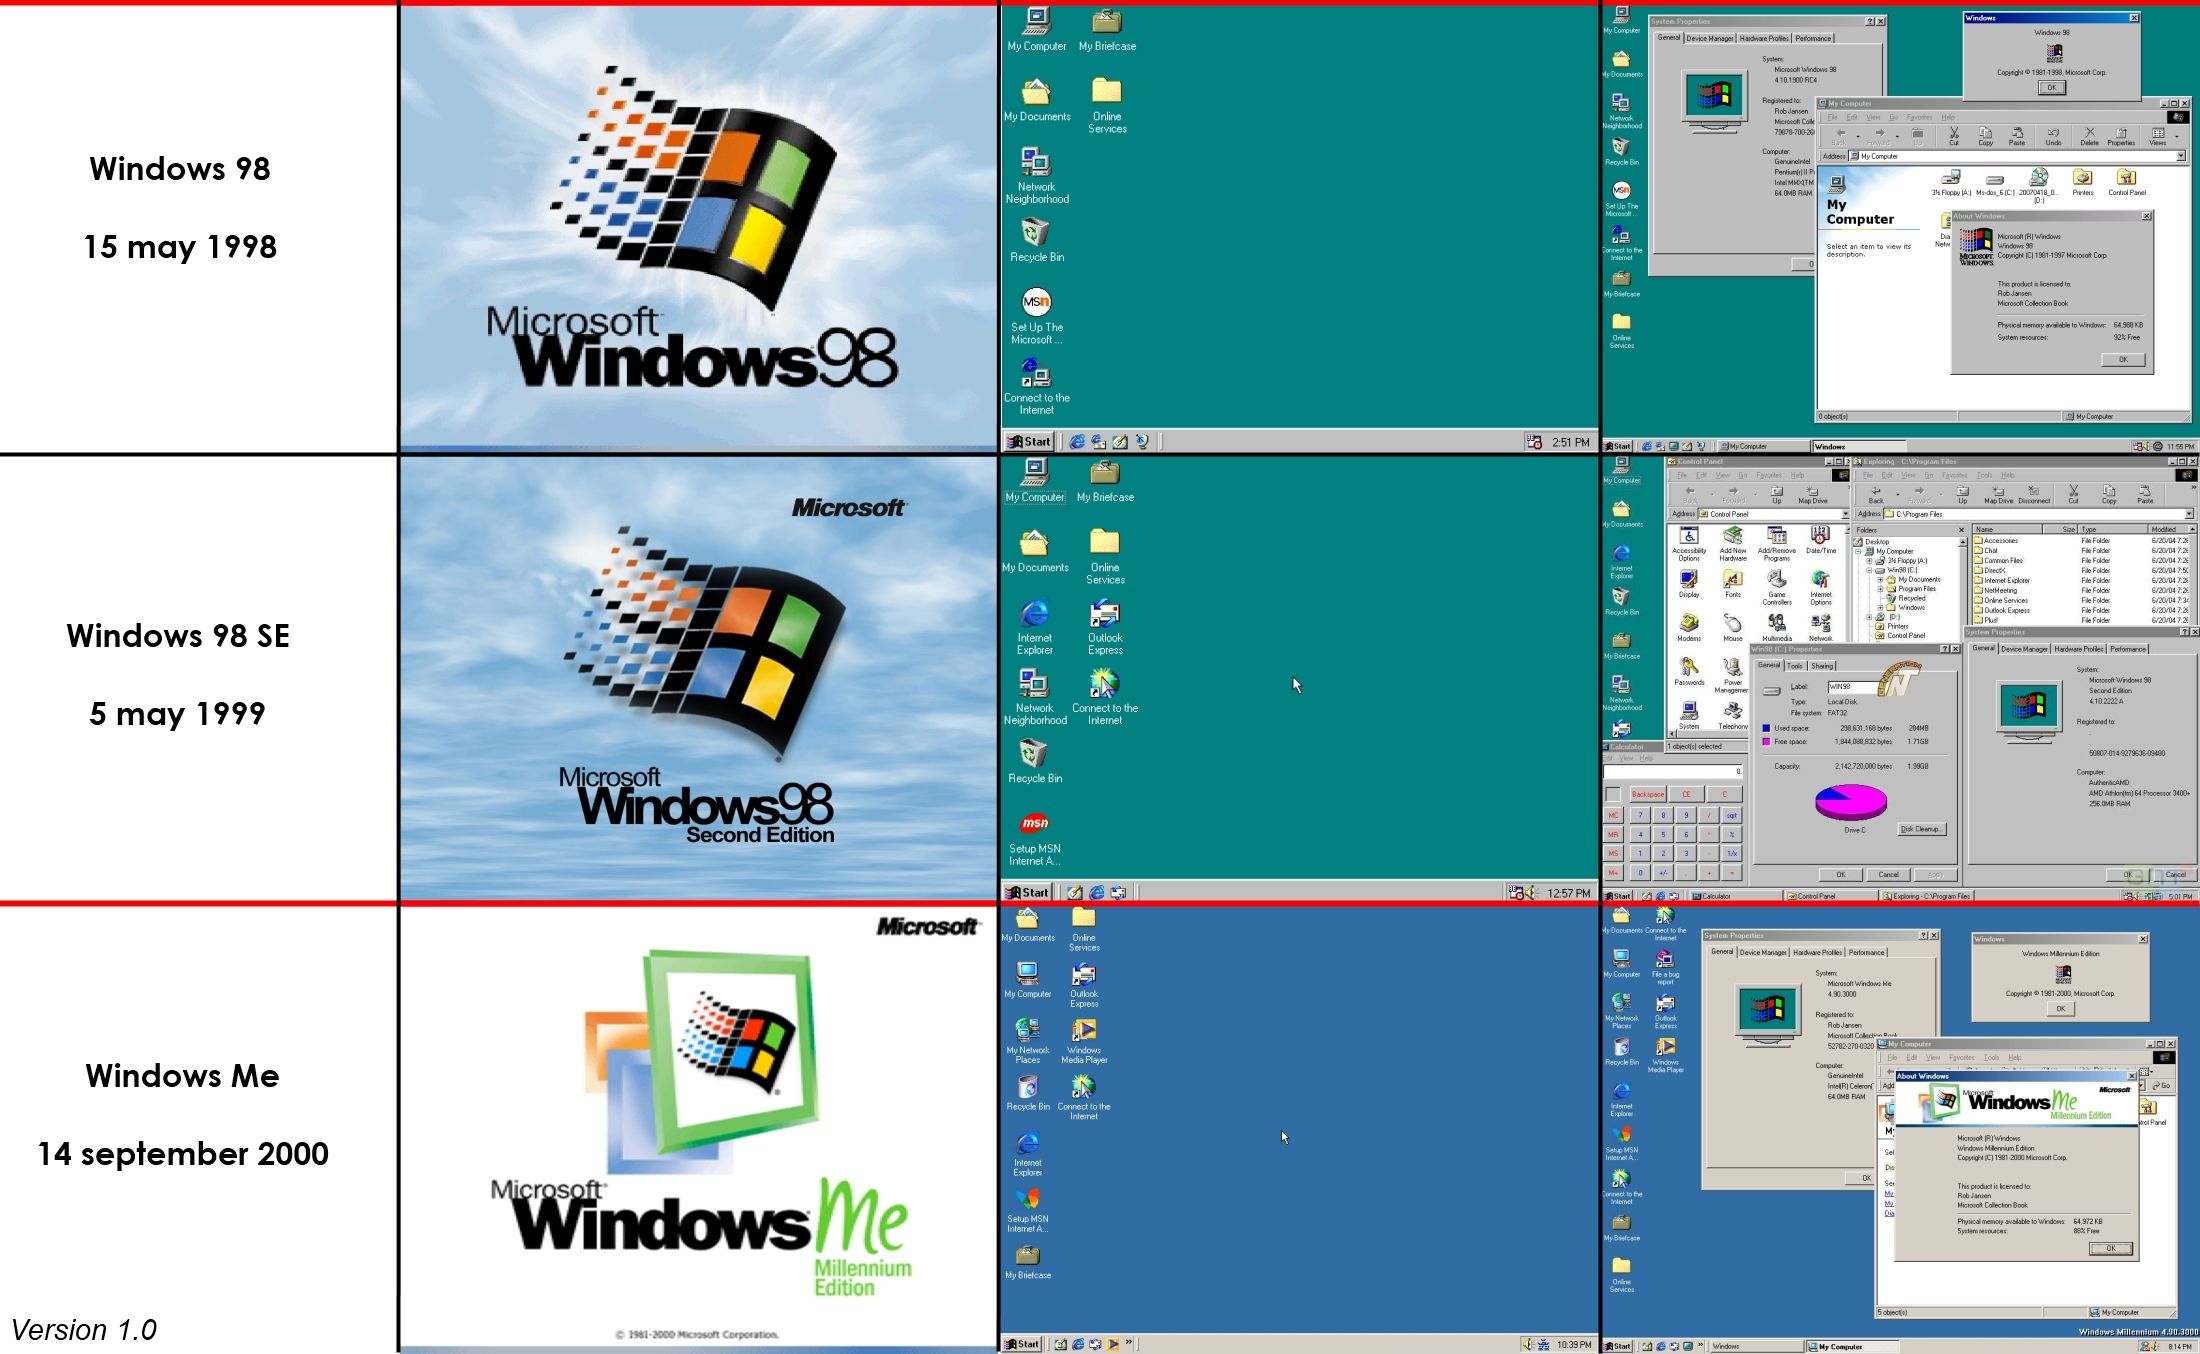Click OK in the small Windows 98 version dialog
The width and height of the screenshot is (2200, 1354).
click(x=2052, y=88)
